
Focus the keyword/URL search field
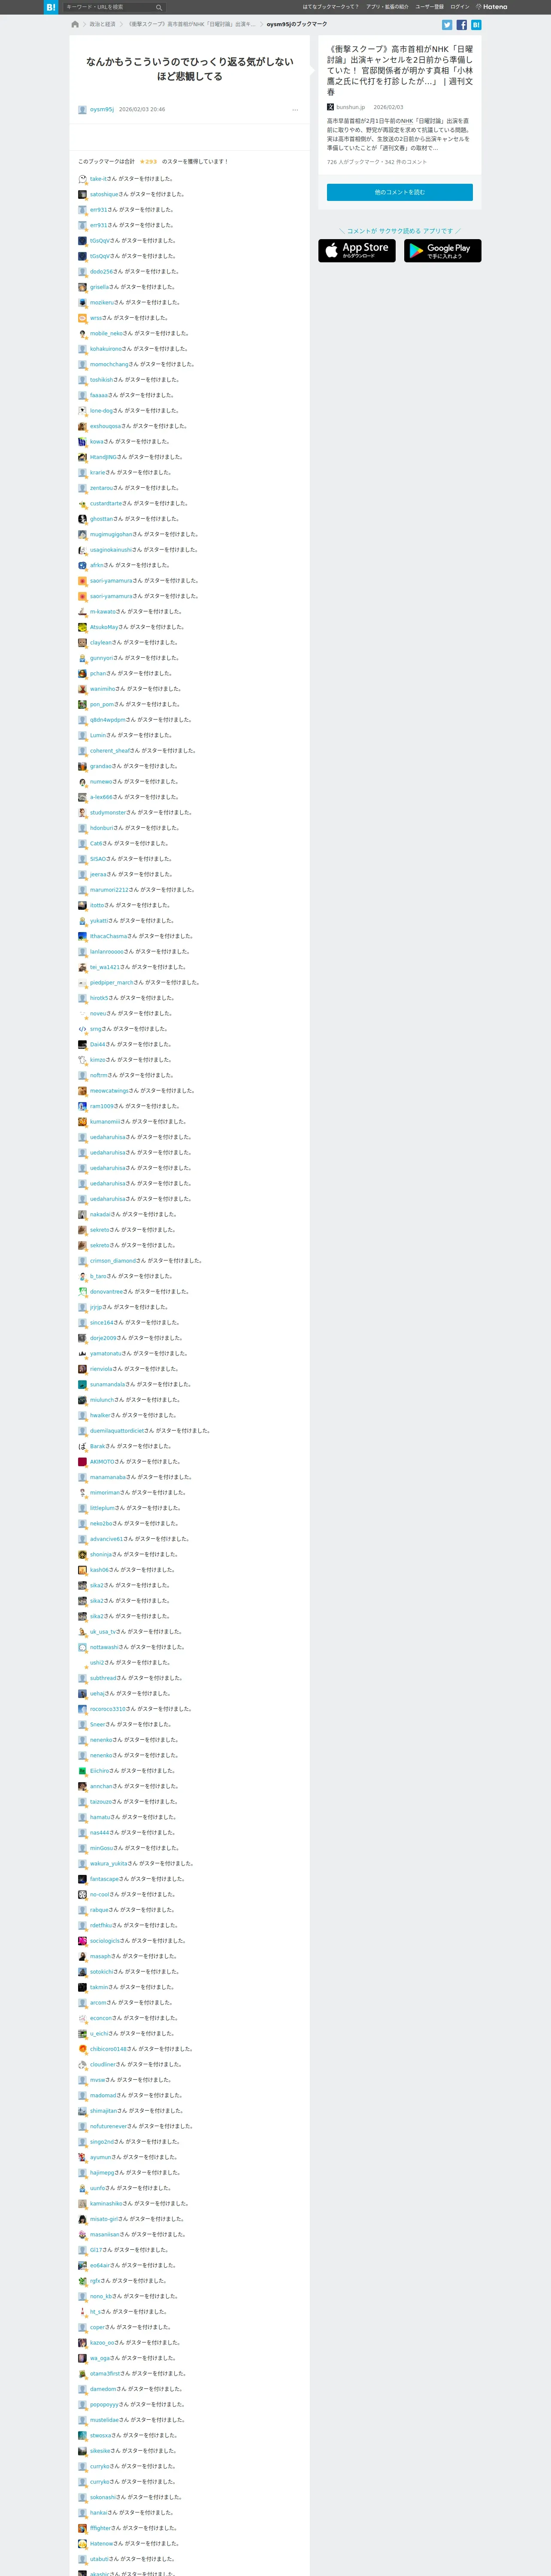109,7
